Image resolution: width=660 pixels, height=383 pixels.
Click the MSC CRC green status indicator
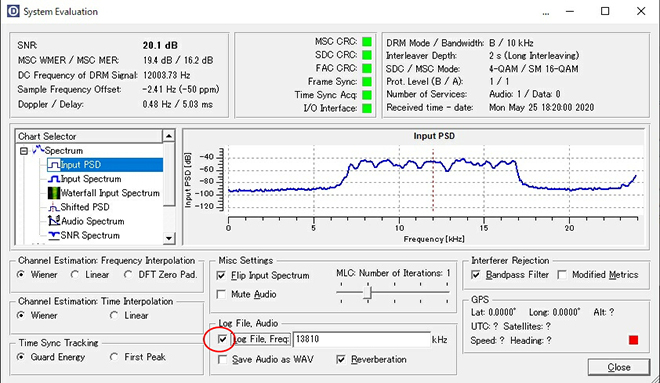pos(367,42)
